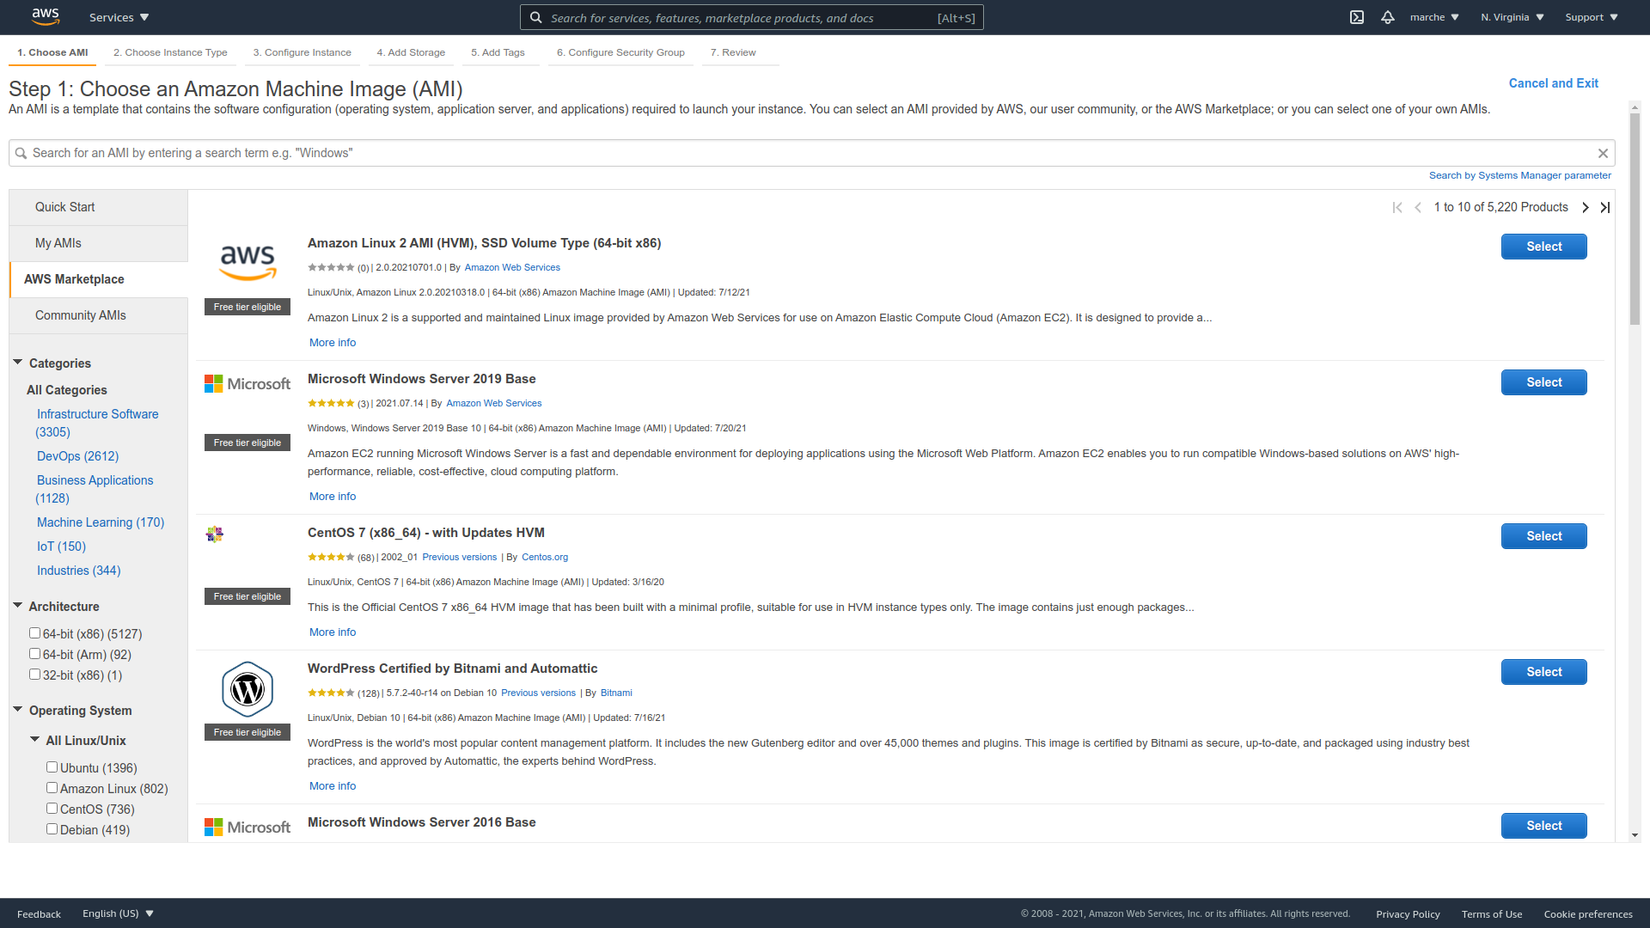Filter by Infrastructure Software category
The width and height of the screenshot is (1650, 928).
[x=97, y=423]
